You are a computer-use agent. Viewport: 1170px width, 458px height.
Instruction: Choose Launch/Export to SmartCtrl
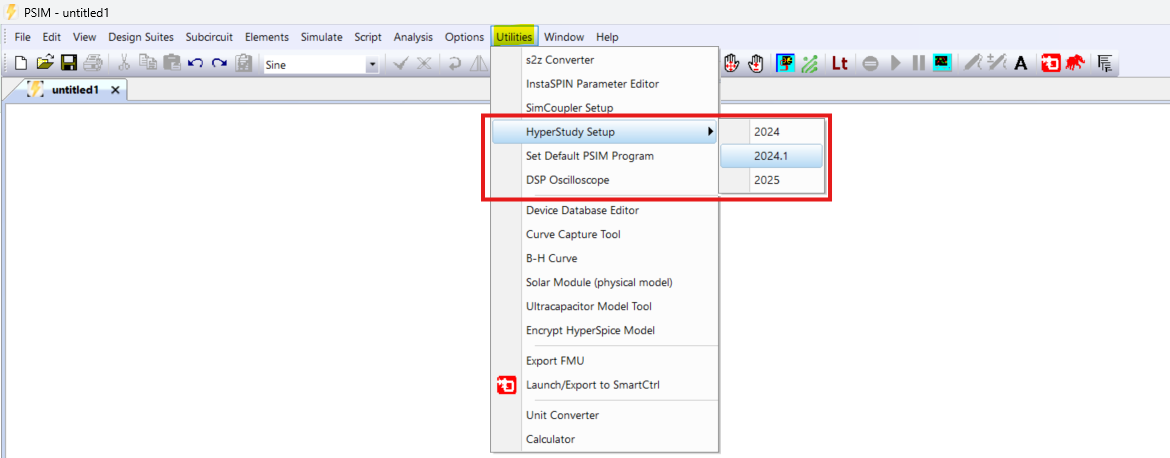point(604,385)
